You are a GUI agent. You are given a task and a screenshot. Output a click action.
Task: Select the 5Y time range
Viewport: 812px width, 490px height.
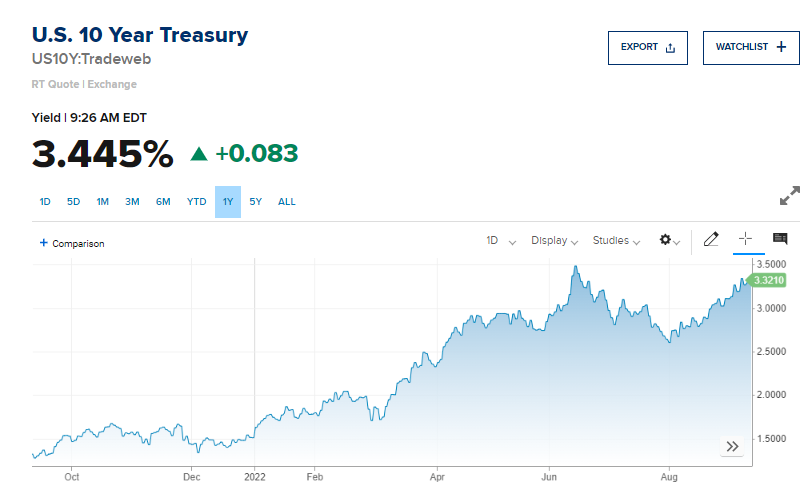click(256, 202)
